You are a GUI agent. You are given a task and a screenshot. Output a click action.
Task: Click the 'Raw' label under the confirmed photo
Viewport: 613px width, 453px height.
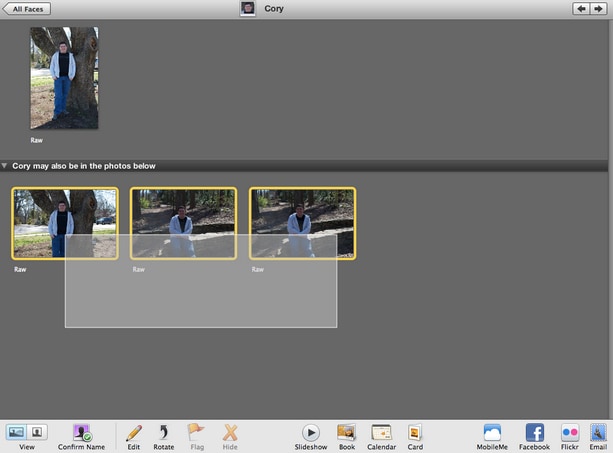pos(37,140)
